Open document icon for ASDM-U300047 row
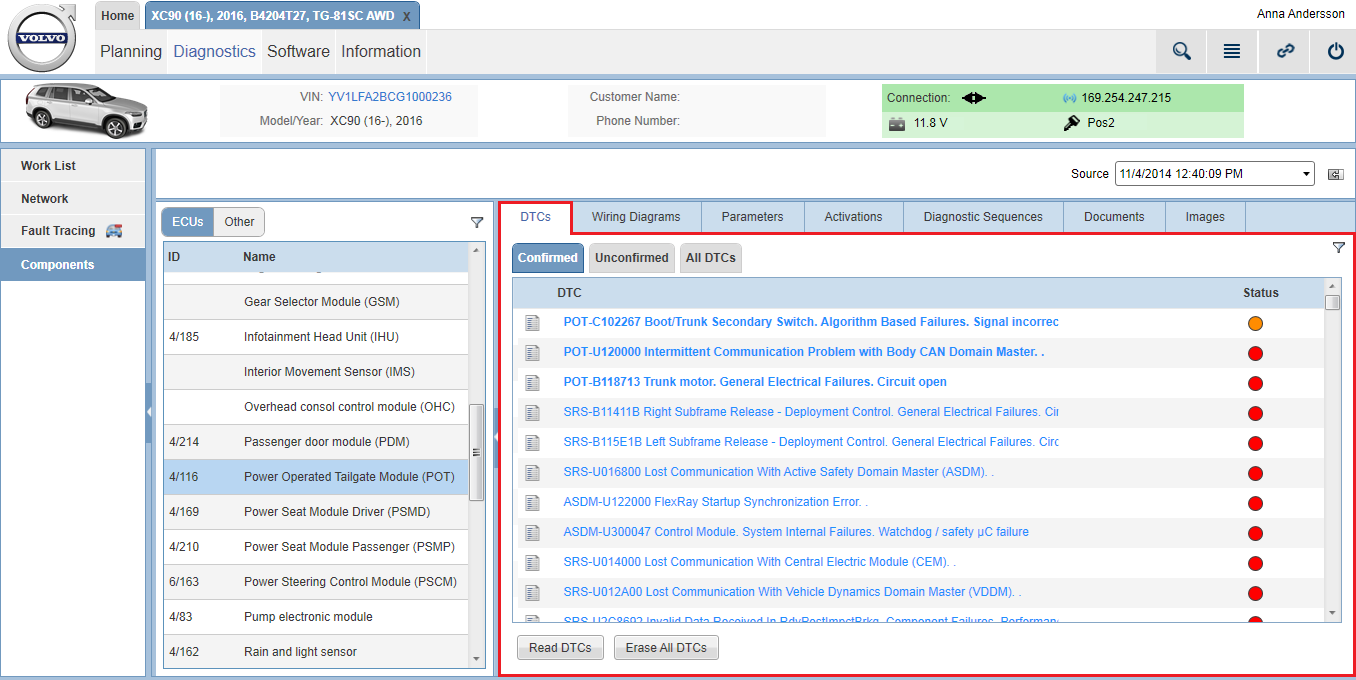 point(532,532)
